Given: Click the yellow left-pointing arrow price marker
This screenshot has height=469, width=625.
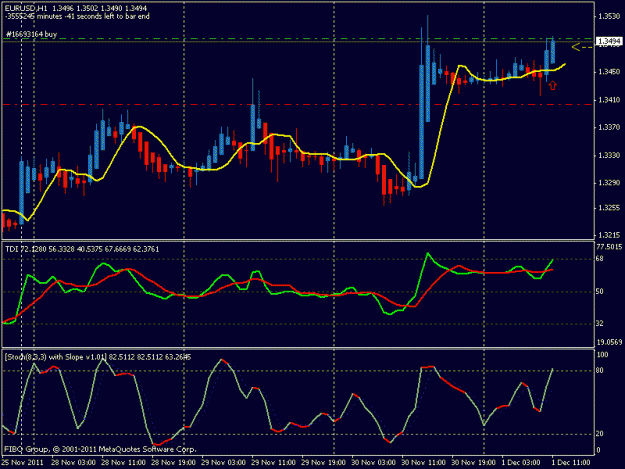Looking at the screenshot, I should 582,47.
